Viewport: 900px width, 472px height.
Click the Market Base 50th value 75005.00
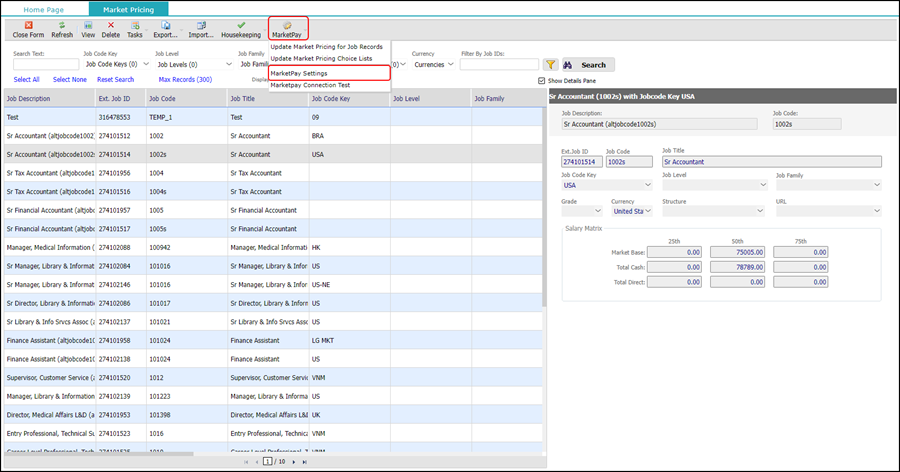(738, 252)
